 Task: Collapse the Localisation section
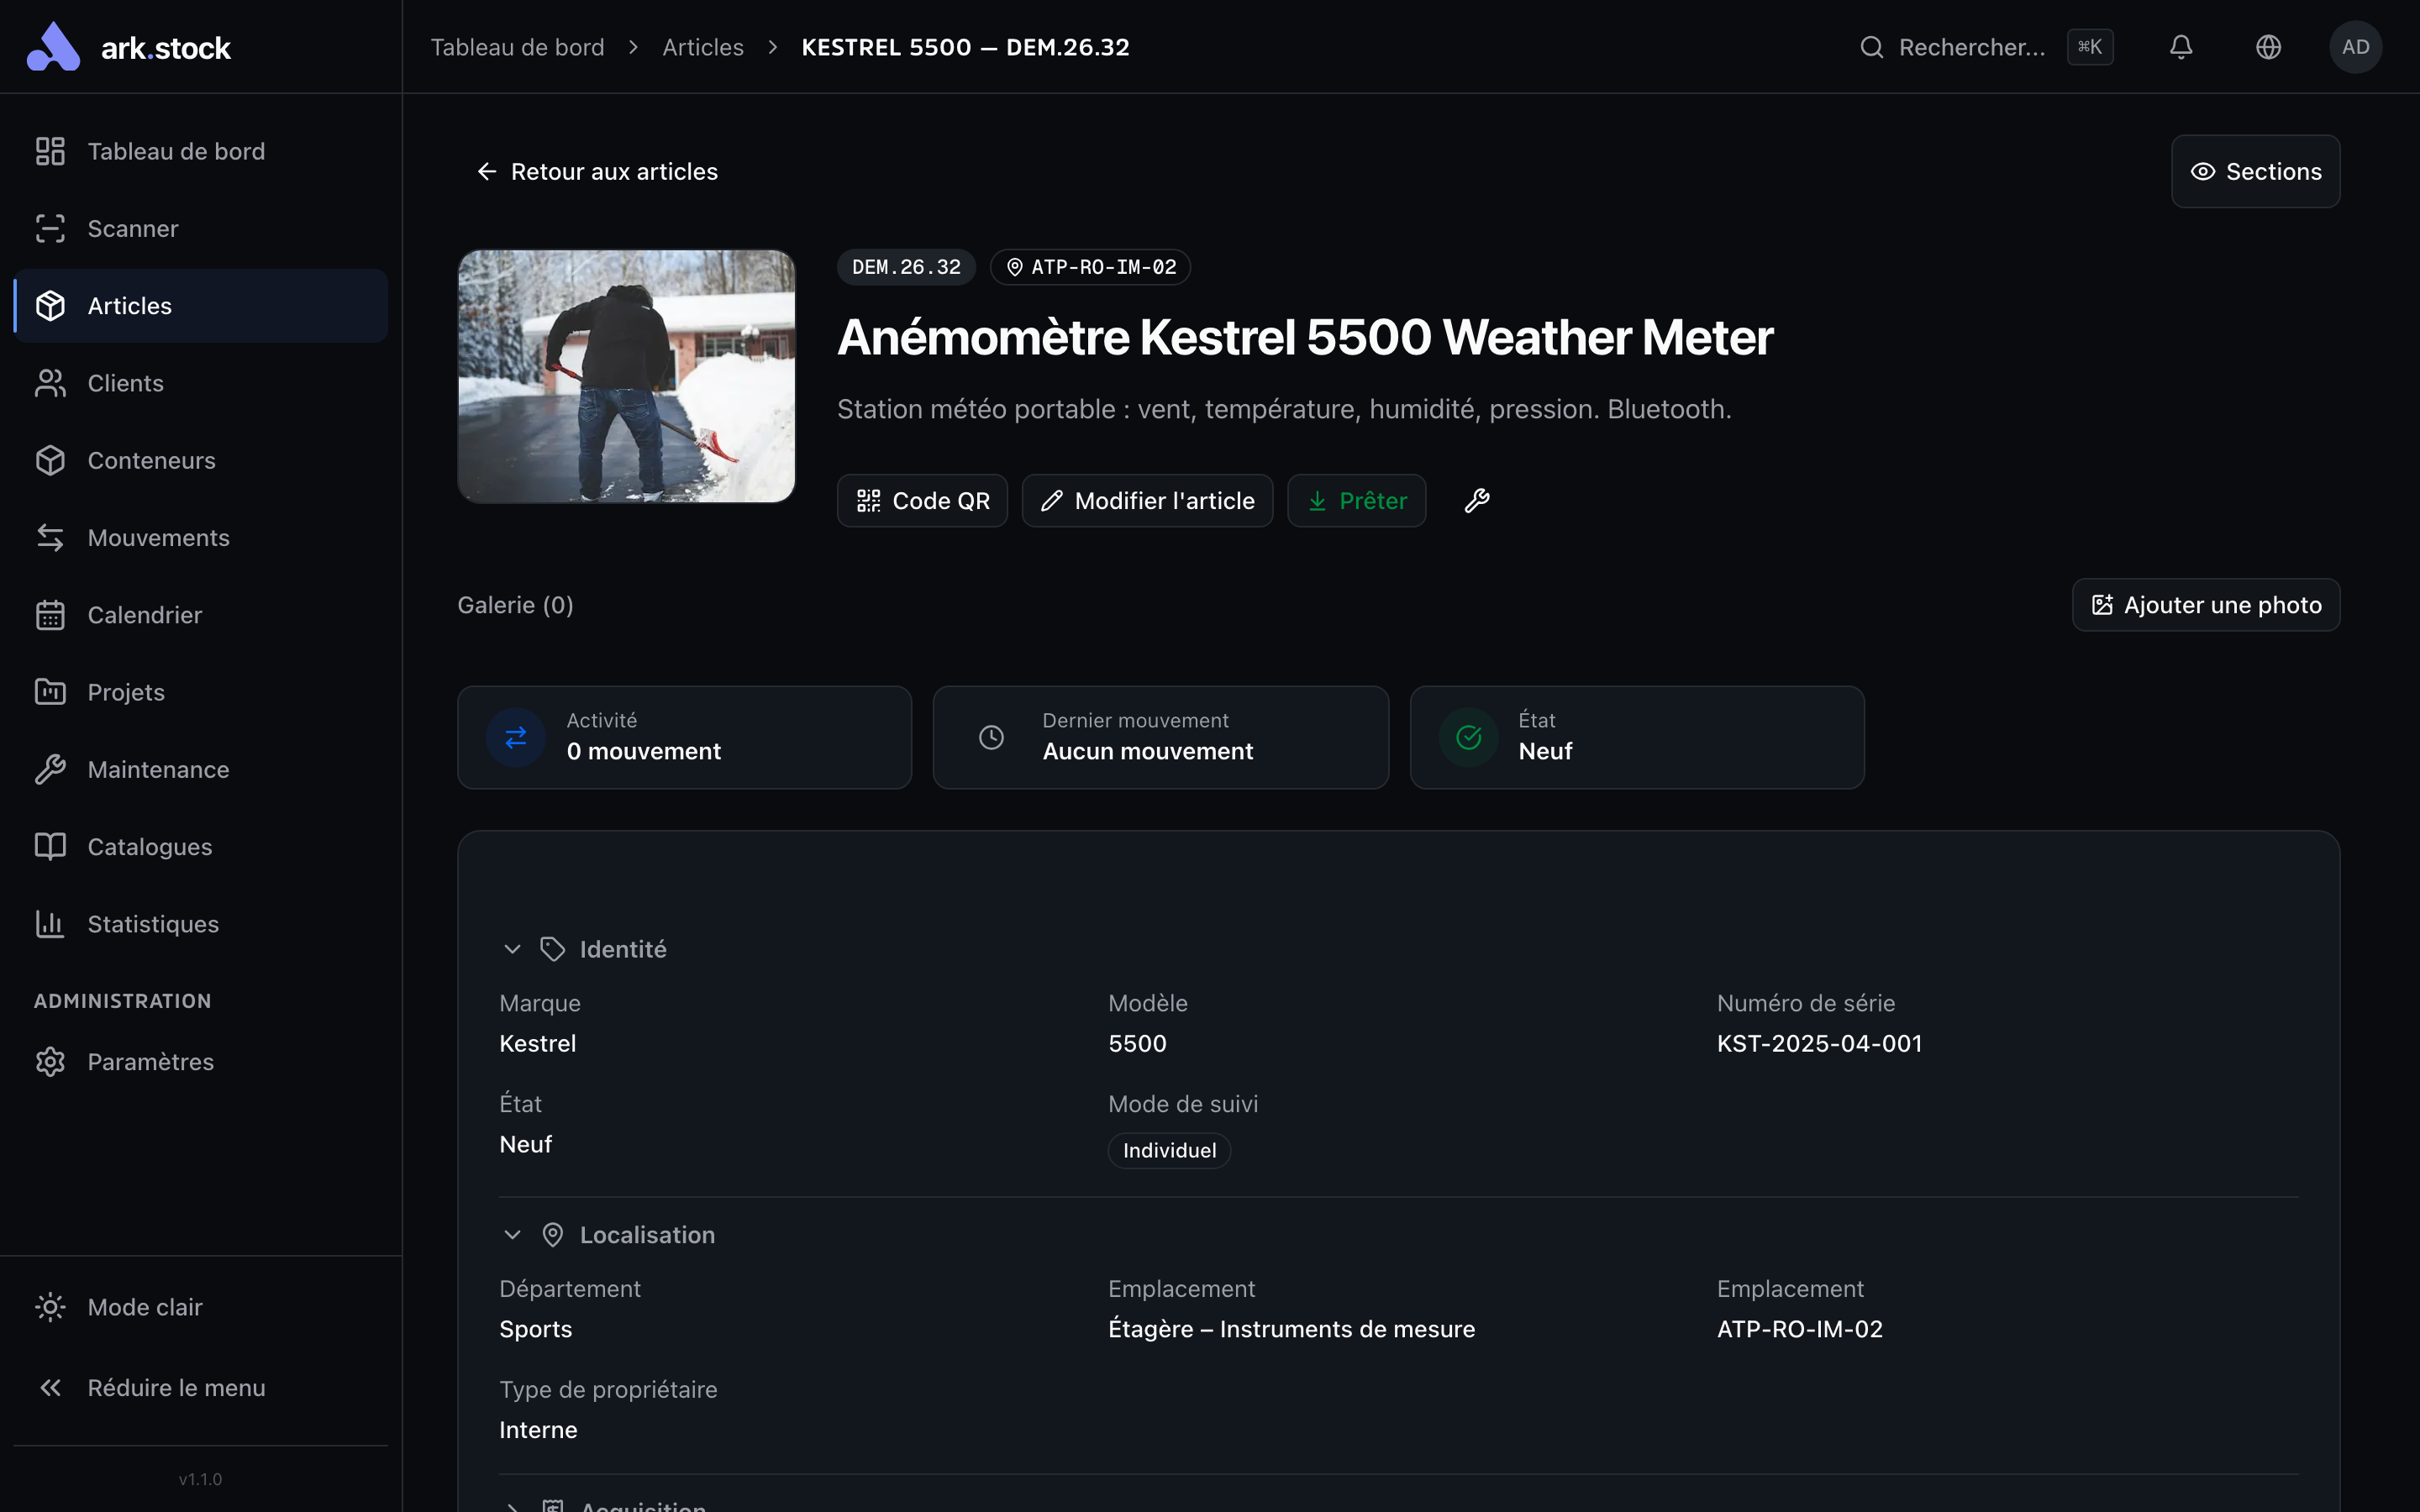(512, 1235)
